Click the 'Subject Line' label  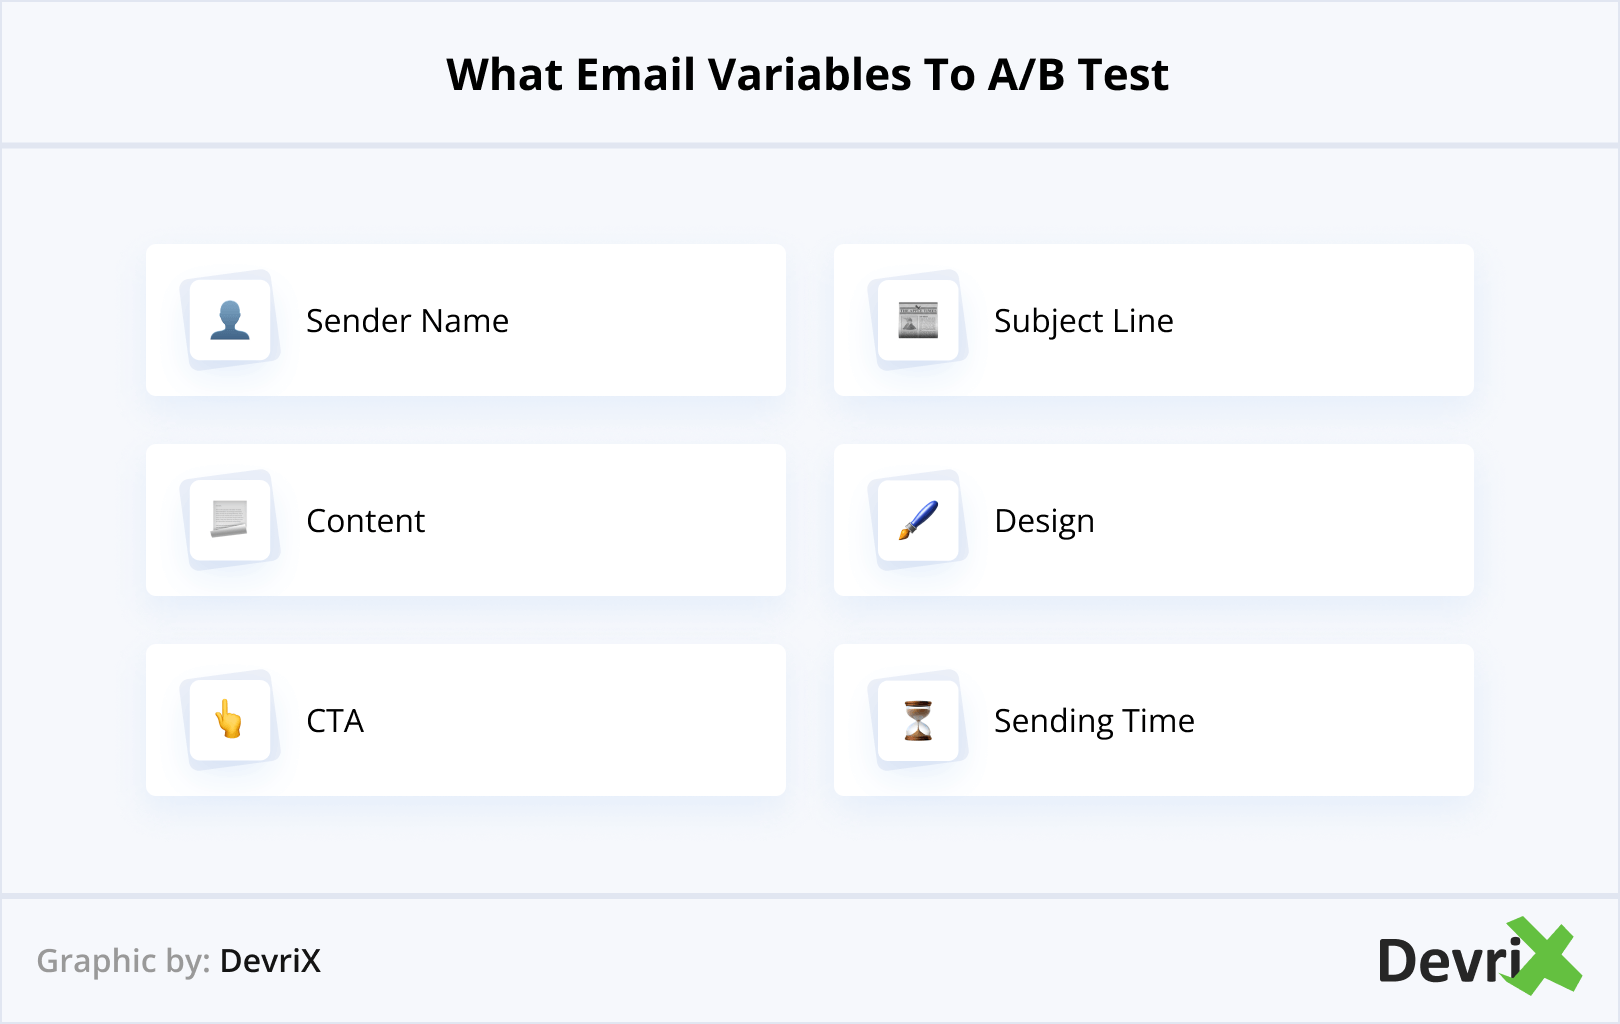pos(1083,321)
